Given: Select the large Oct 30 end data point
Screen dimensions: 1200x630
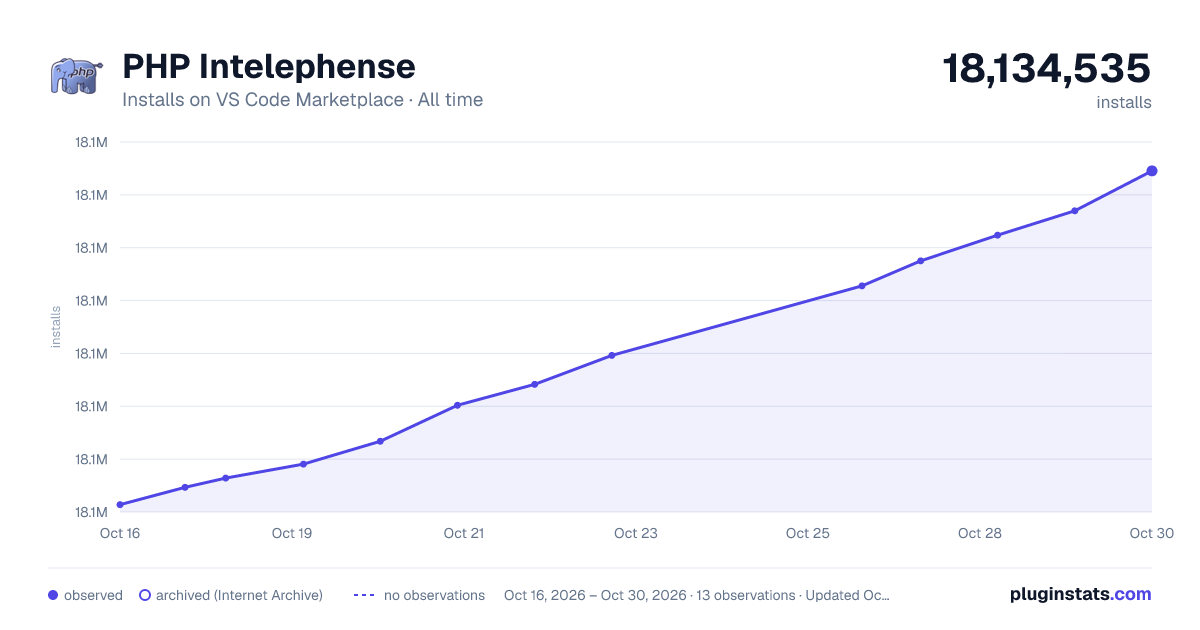Looking at the screenshot, I should (x=1152, y=171).
